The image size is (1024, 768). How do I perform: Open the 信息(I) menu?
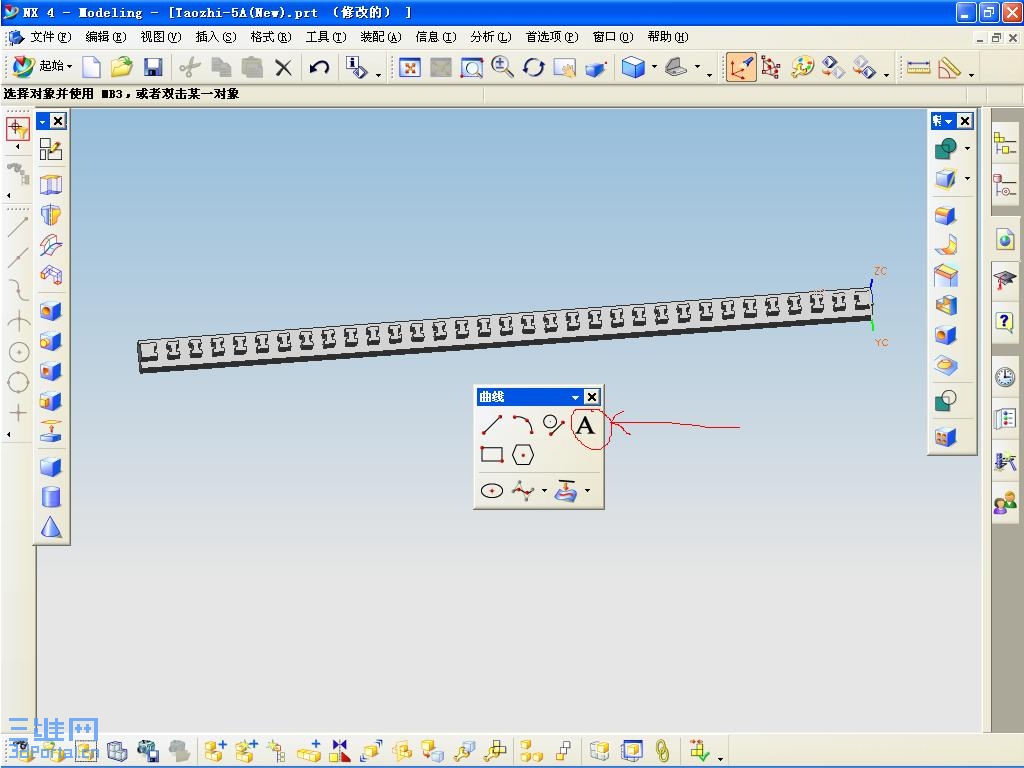click(x=436, y=37)
